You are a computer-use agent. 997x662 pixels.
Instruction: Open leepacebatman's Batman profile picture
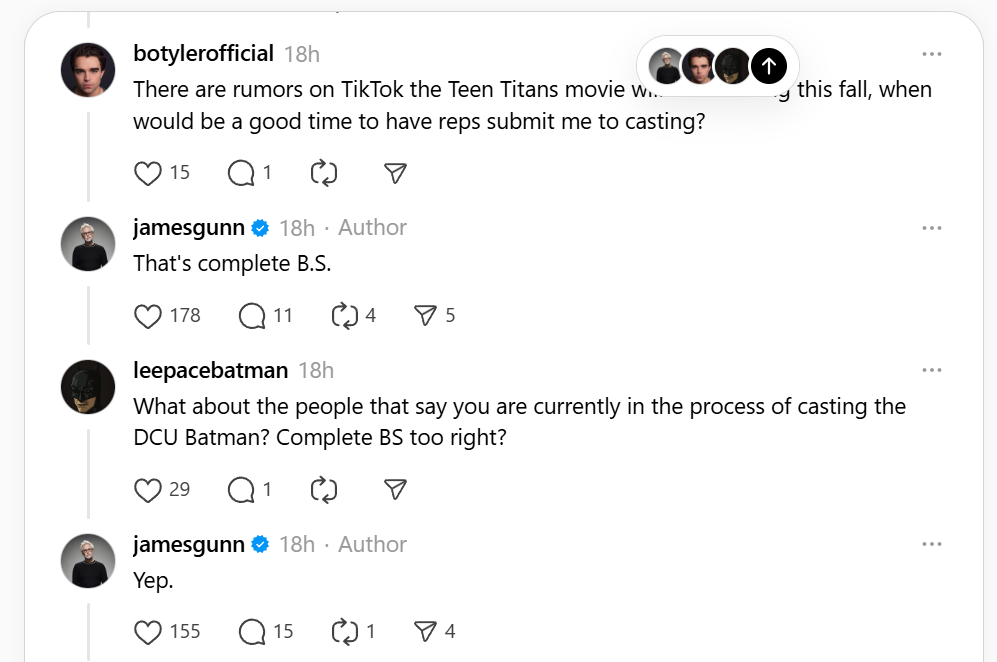[x=88, y=387]
